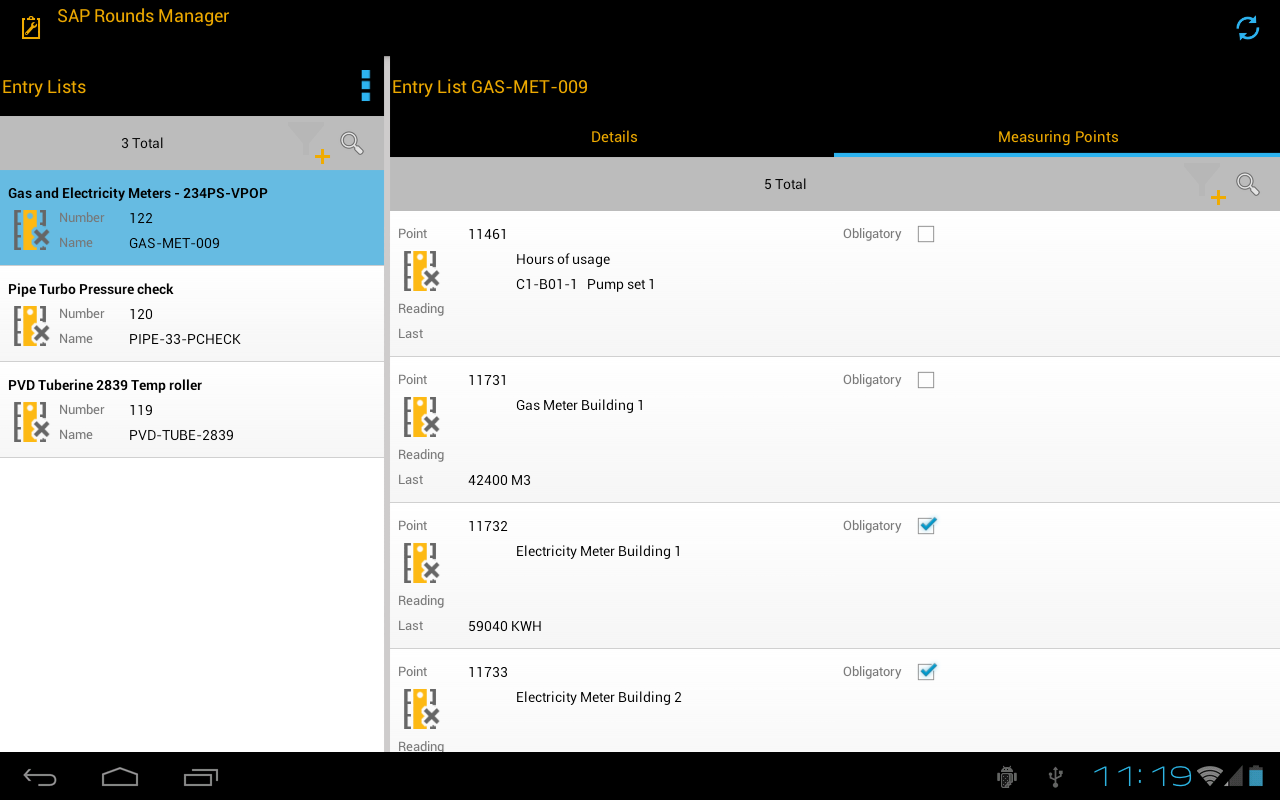
Task: Uncheck Obligatory for point 11733
Action: (x=927, y=672)
